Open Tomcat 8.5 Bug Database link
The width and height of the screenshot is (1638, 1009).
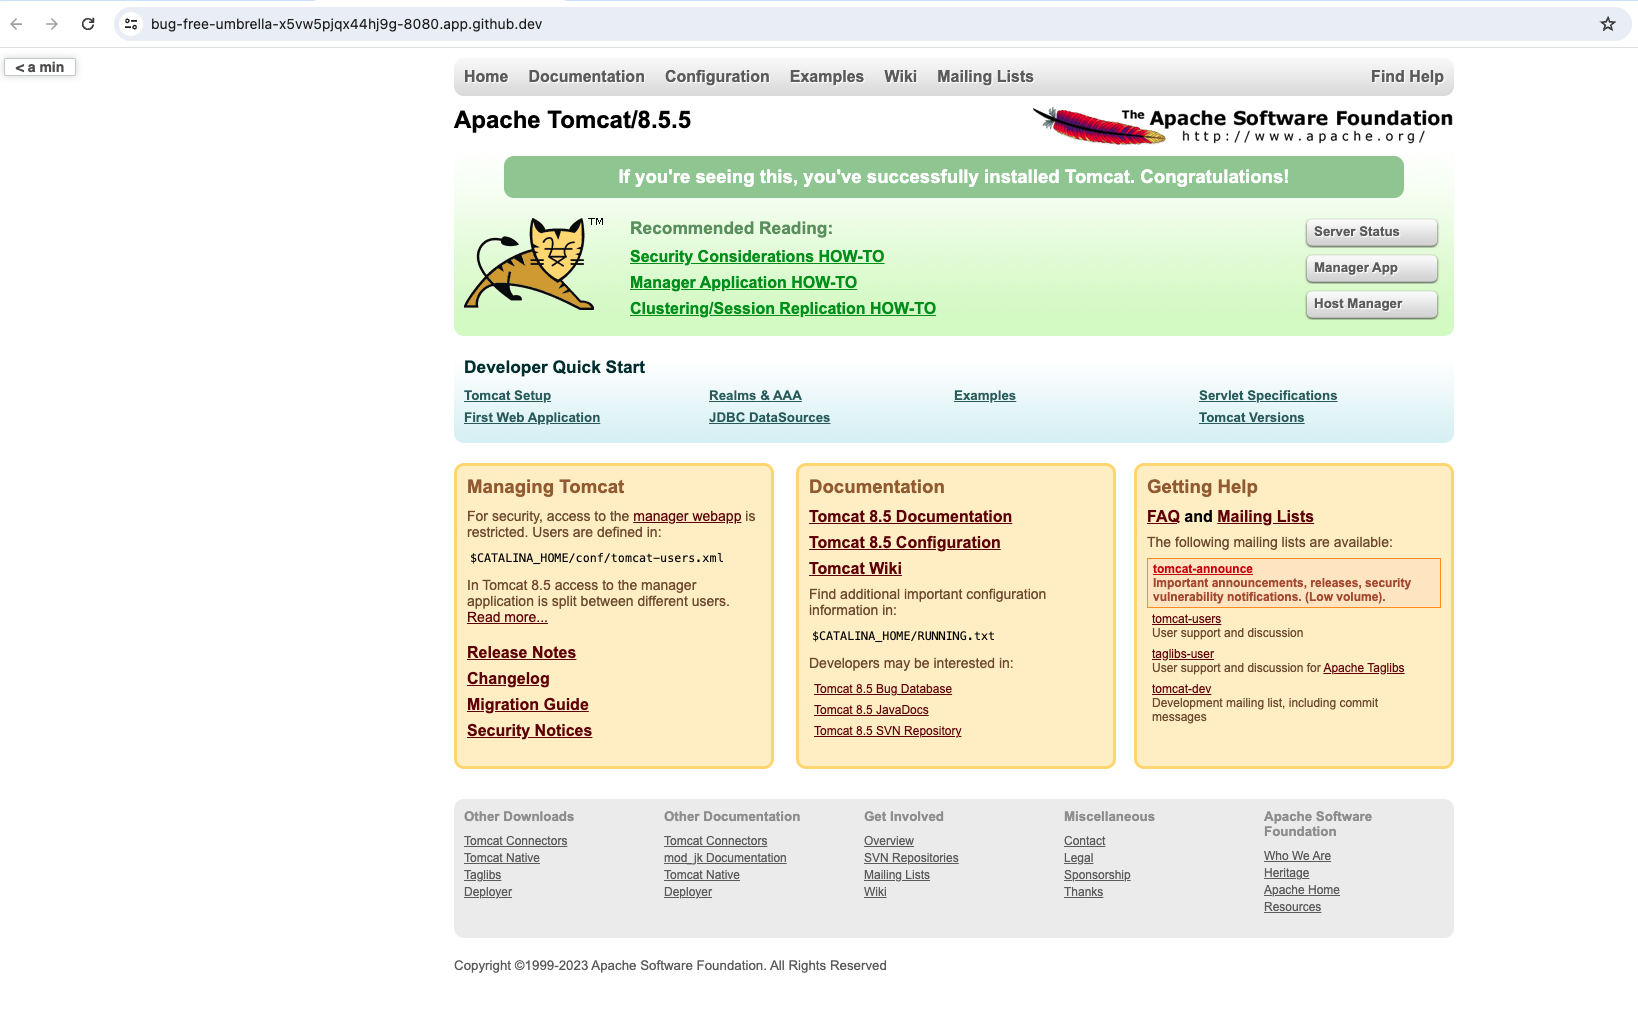click(x=883, y=689)
